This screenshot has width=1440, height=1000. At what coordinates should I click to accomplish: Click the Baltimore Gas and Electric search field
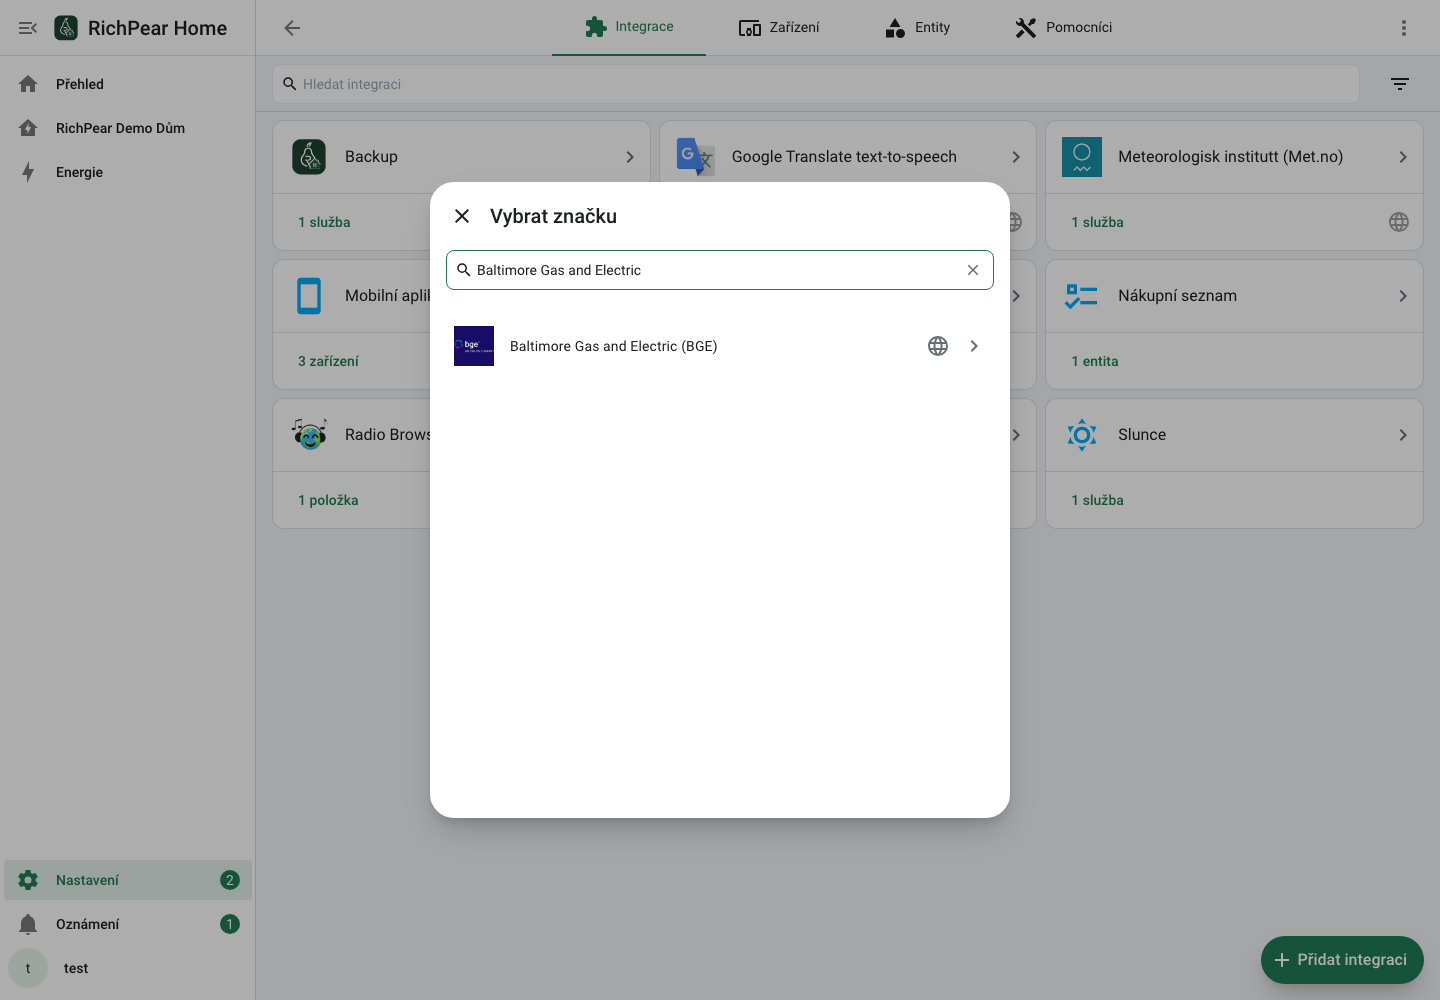pos(720,270)
